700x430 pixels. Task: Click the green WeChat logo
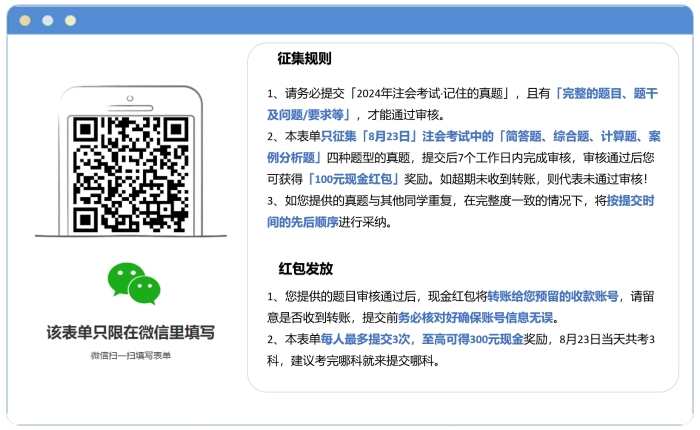click(x=134, y=282)
